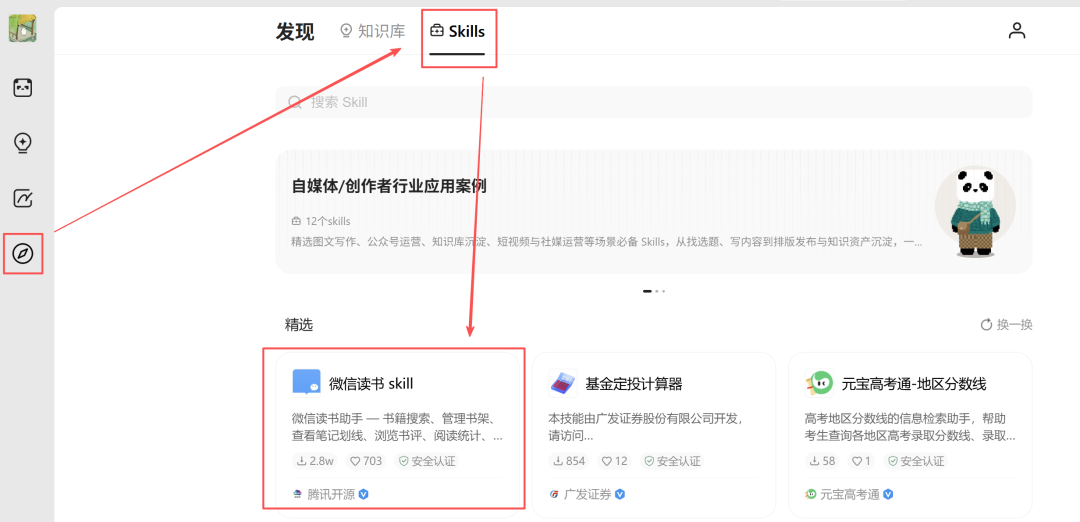The image size is (1080, 522).
Task: Open the user avatar in the sidebar
Action: (22, 28)
